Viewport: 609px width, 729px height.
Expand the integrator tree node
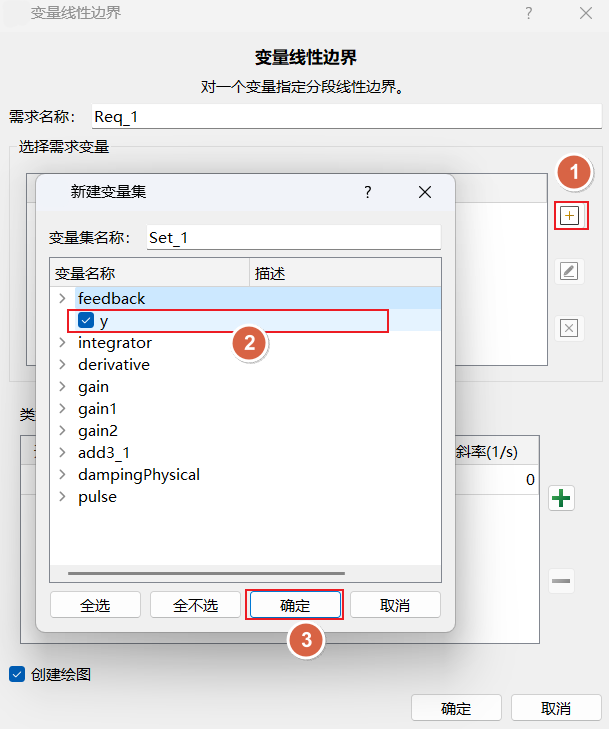(x=62, y=343)
